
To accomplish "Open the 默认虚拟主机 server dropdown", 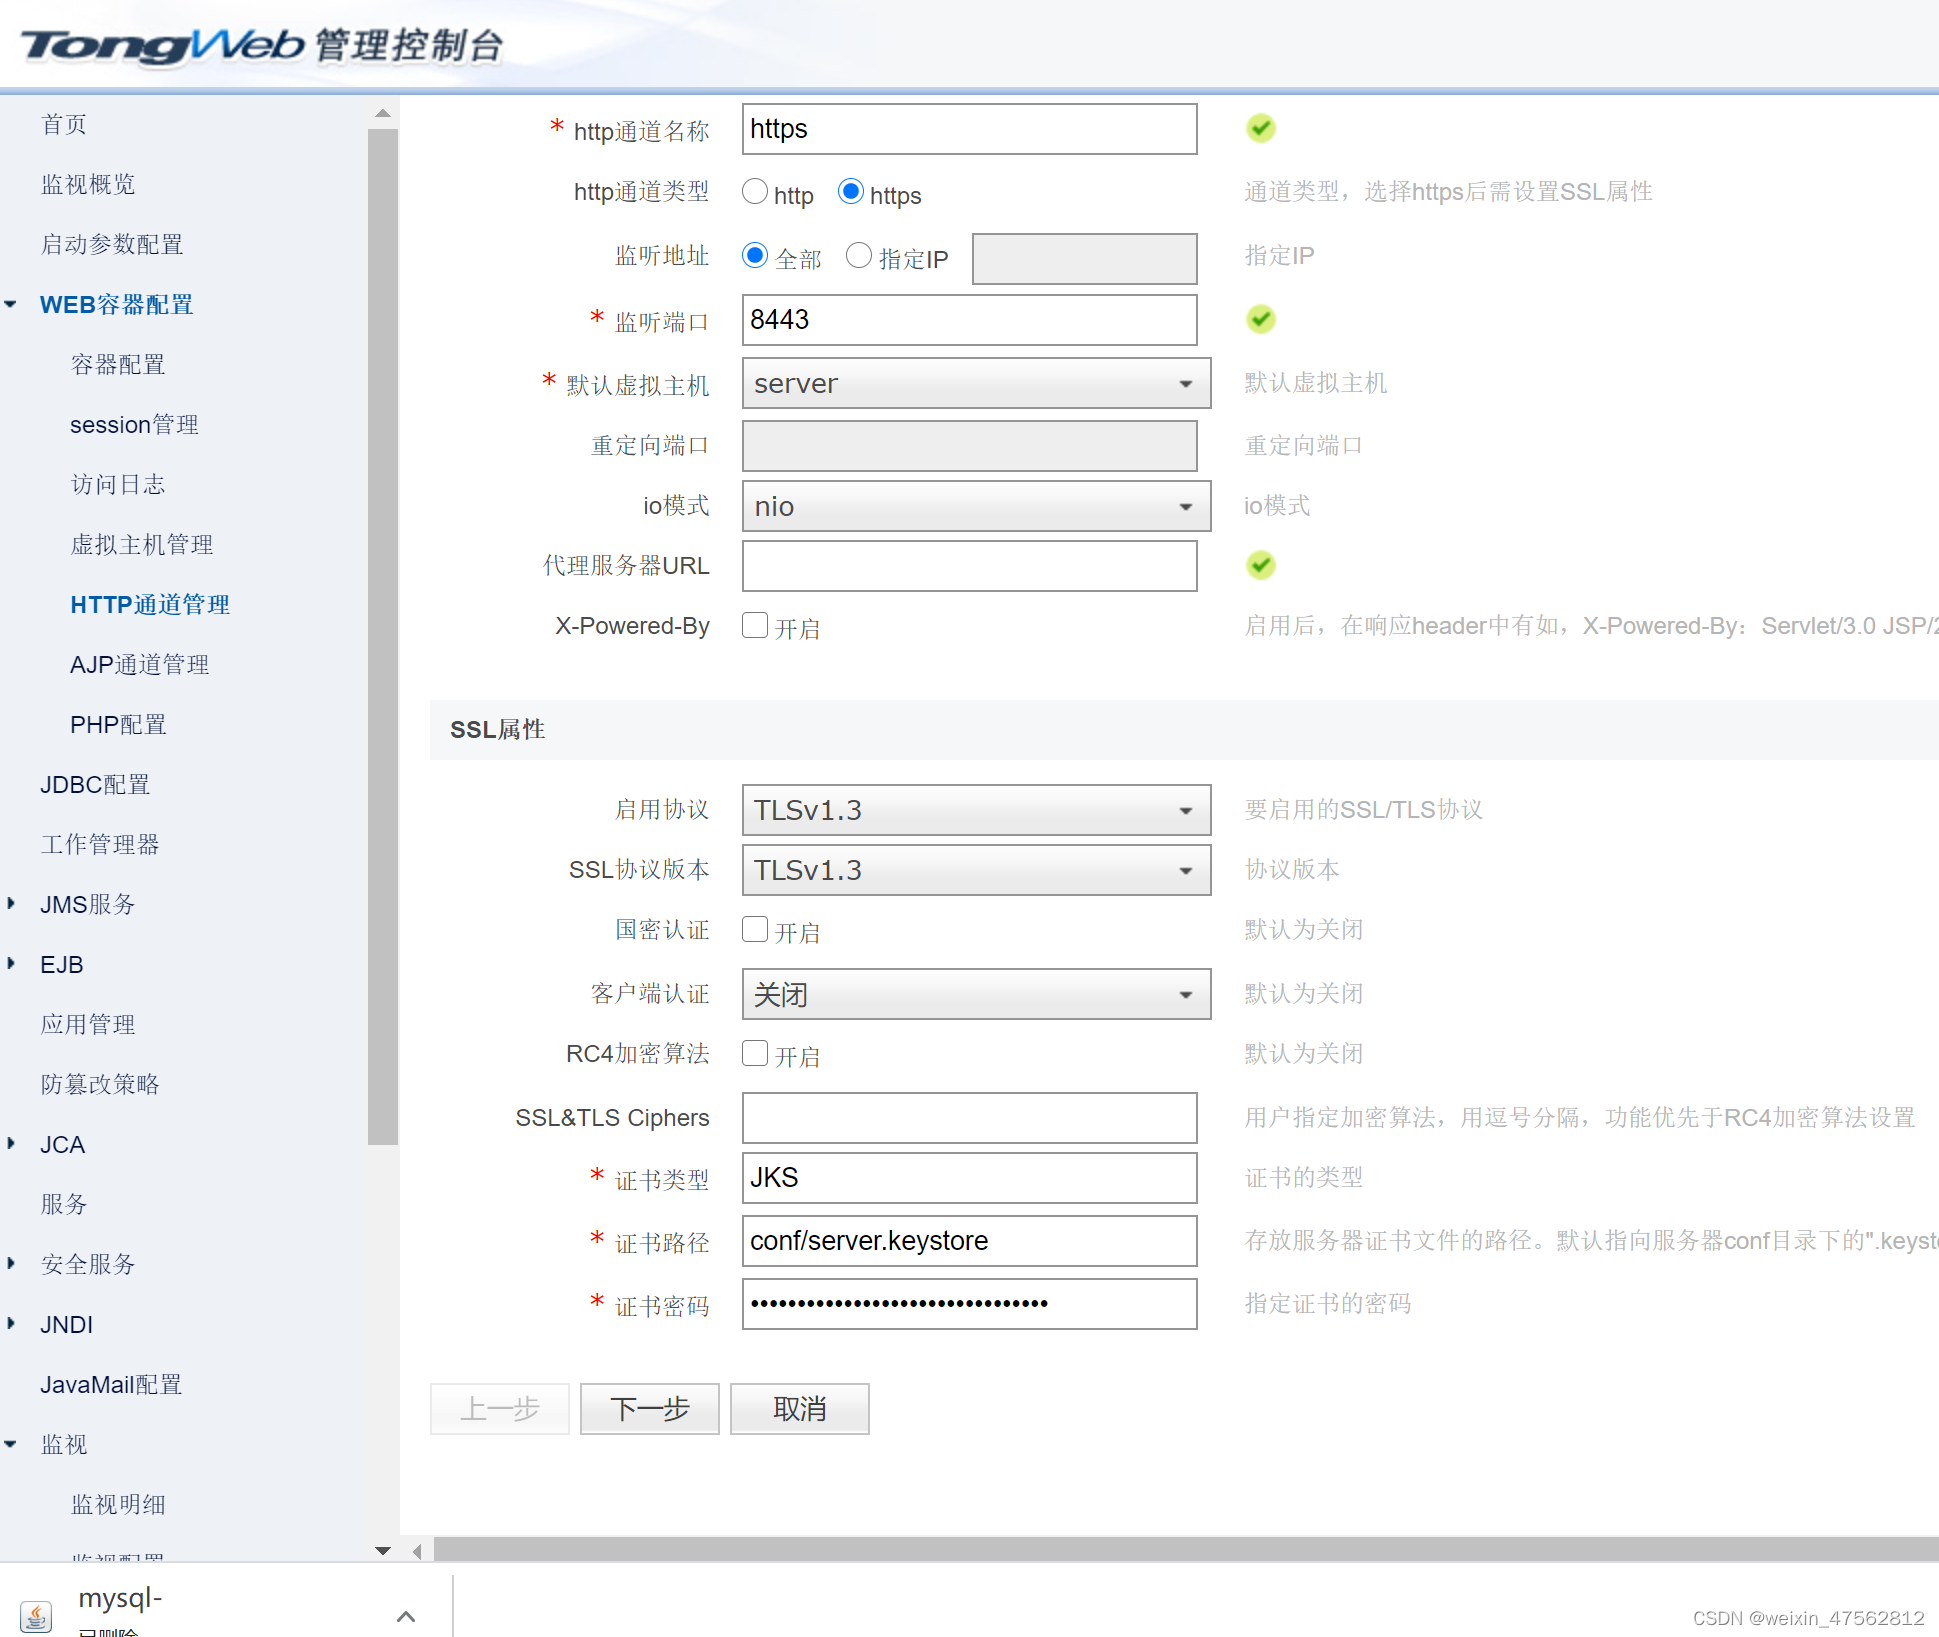I will [976, 383].
